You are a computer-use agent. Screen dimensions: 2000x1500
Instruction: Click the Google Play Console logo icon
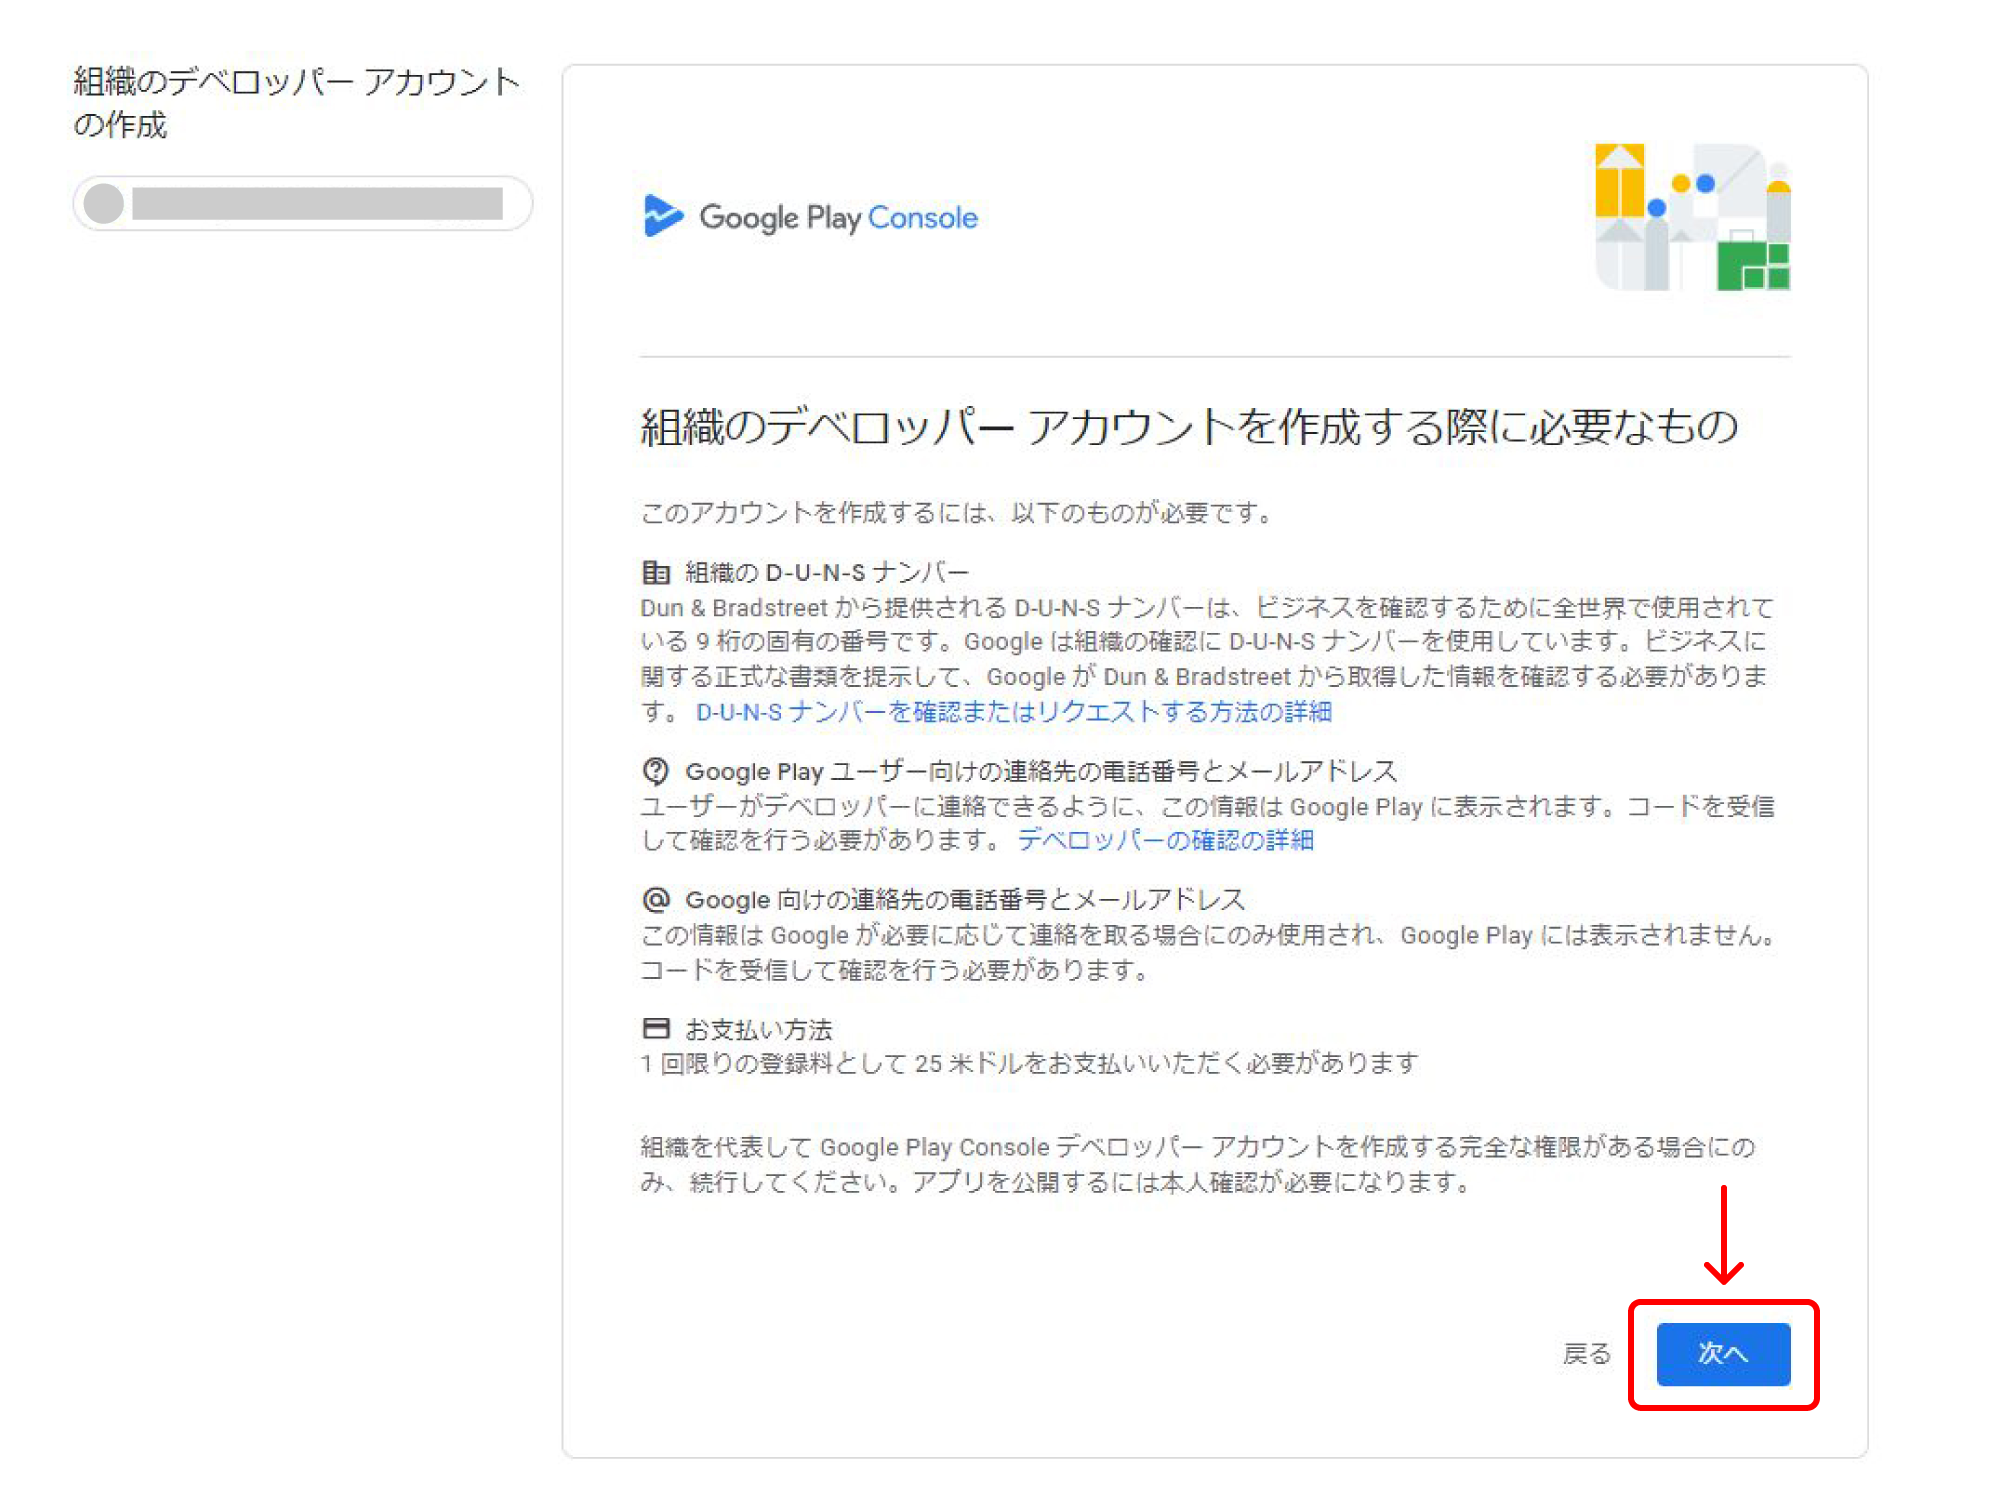pos(662,216)
